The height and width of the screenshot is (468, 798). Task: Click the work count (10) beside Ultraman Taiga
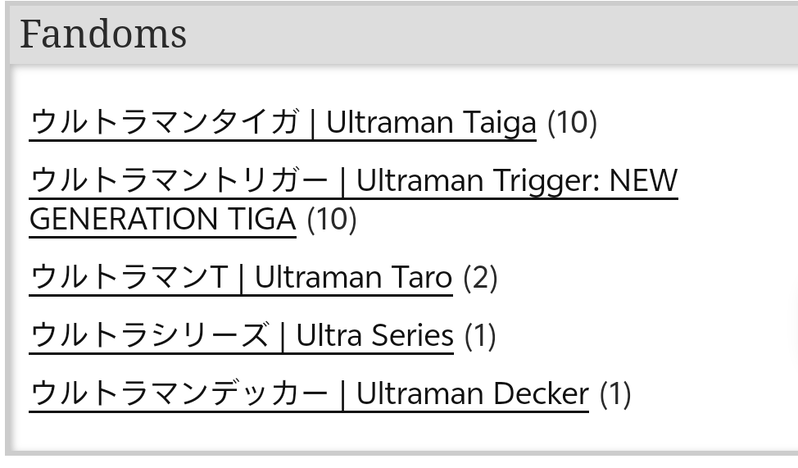click(x=572, y=123)
